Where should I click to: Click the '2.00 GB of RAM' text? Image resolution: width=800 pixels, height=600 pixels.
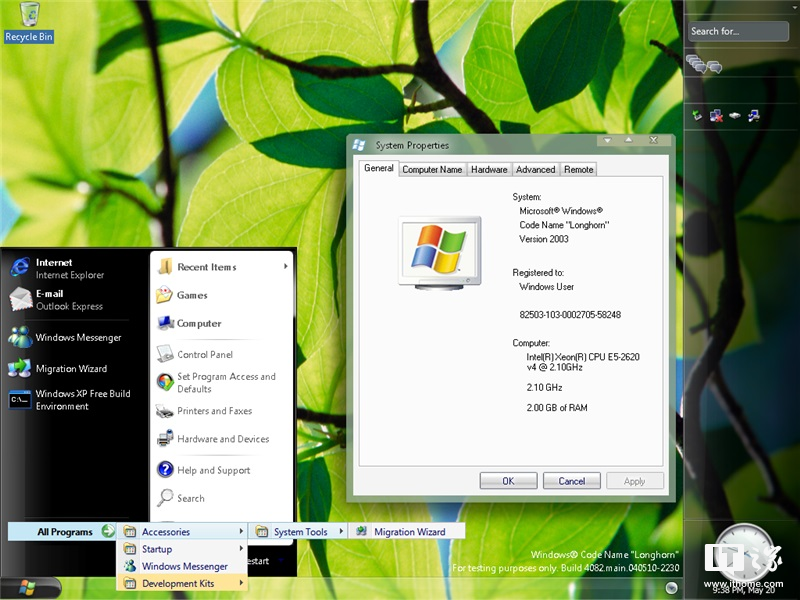(x=557, y=408)
